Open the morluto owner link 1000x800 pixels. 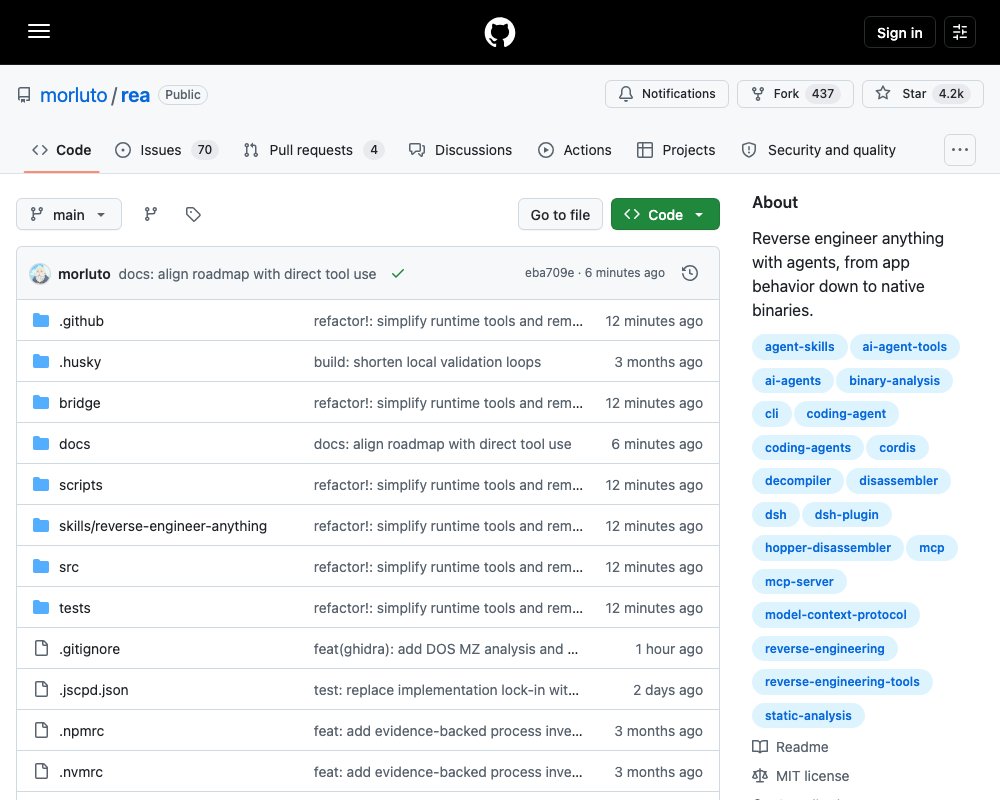(x=73, y=95)
